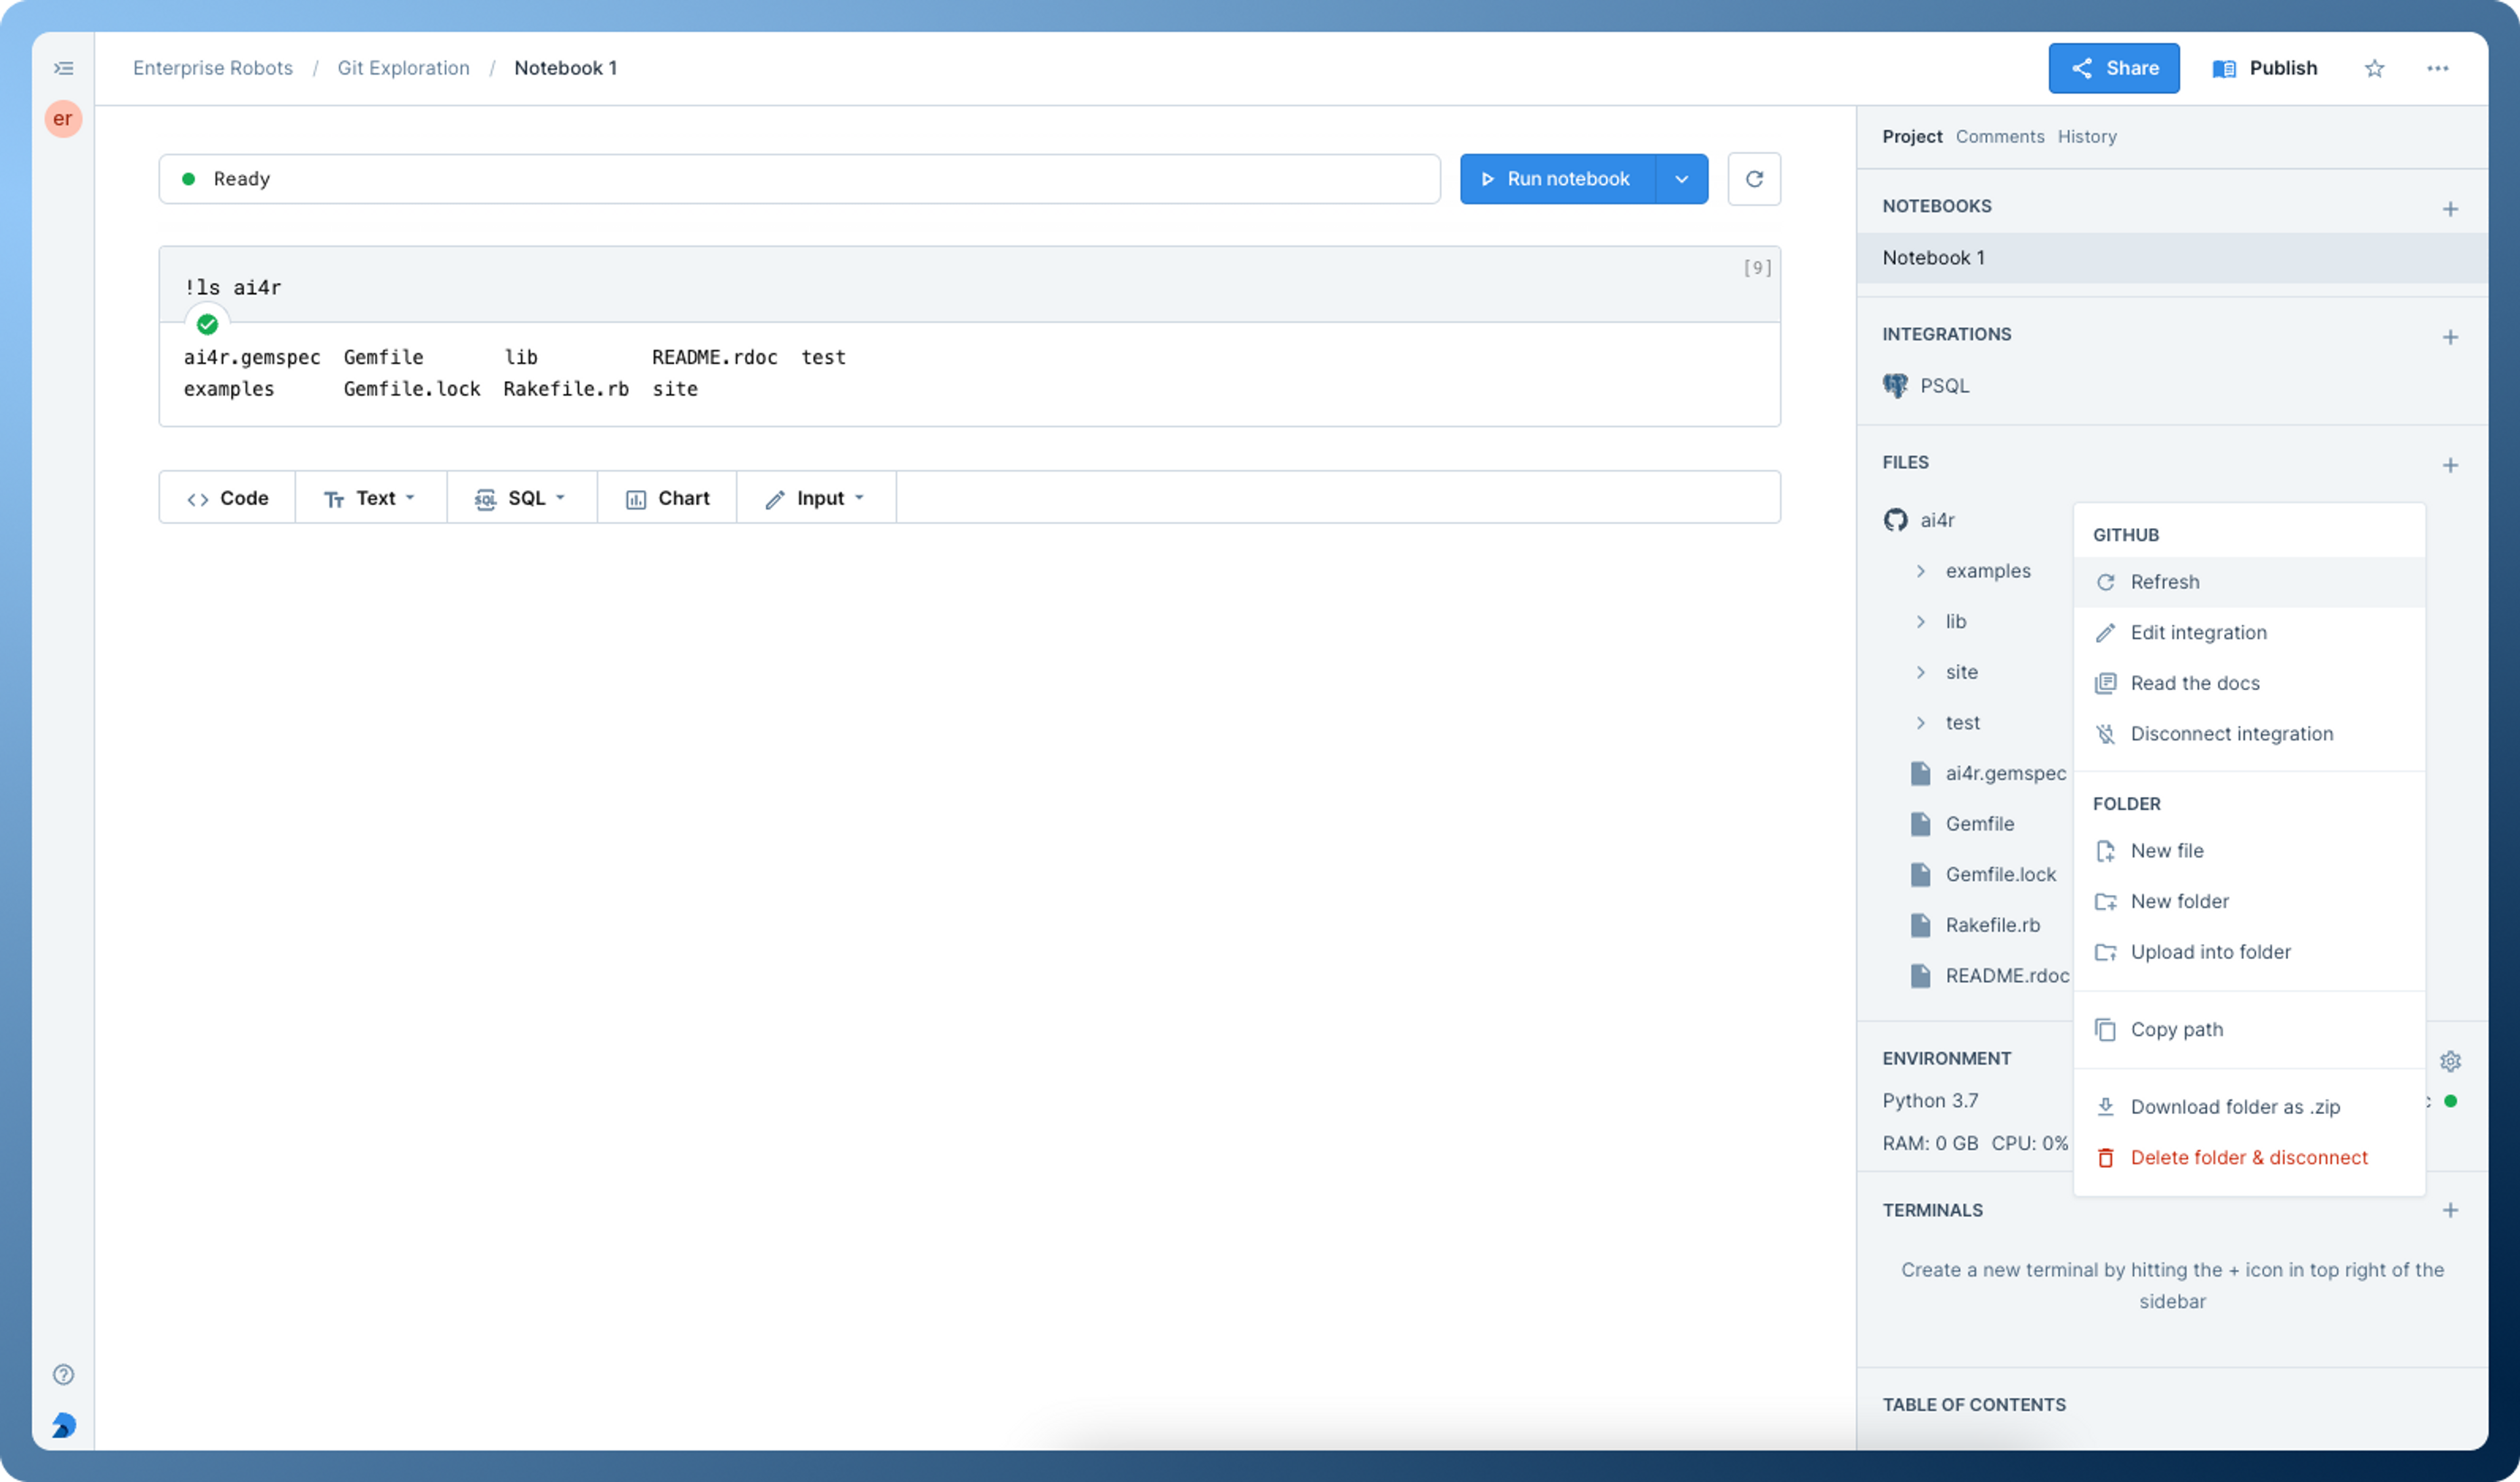Add a Chart block
This screenshot has height=1482, width=2520.
[666, 497]
